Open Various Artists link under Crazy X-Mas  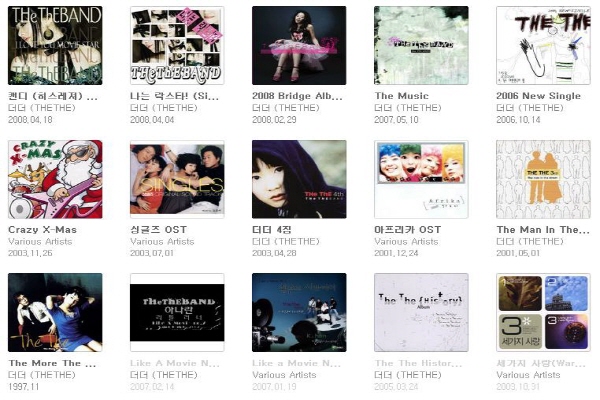(40, 242)
